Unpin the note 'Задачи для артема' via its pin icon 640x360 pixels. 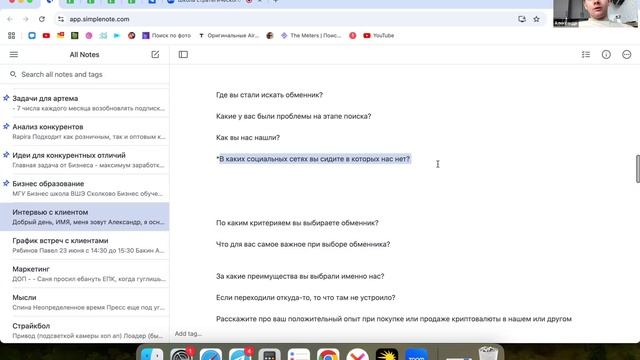pyautogui.click(x=6, y=98)
